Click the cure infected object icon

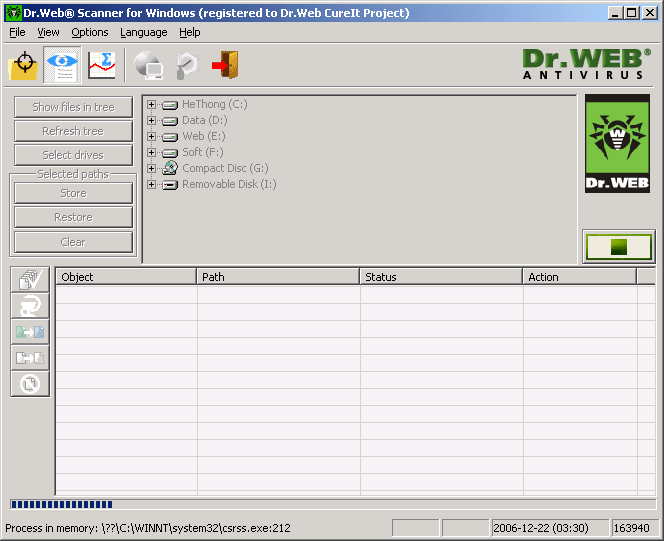(30, 306)
